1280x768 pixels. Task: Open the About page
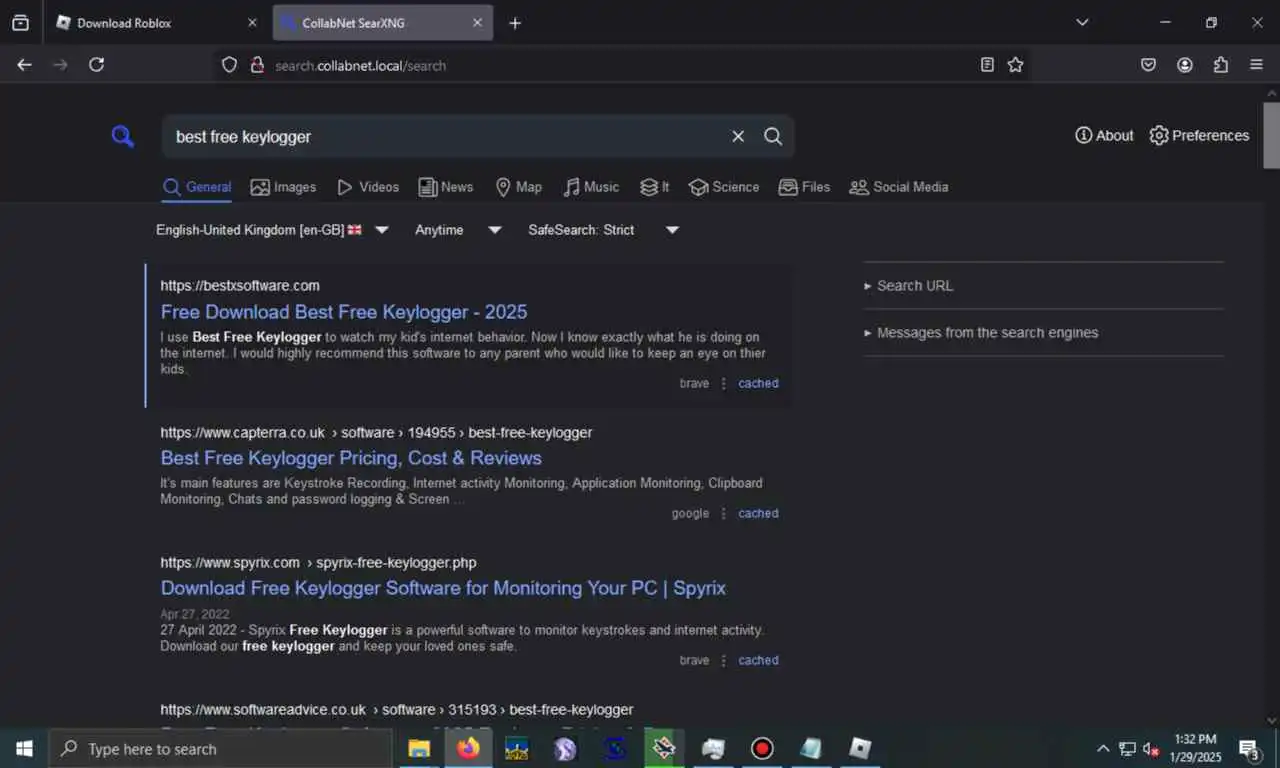tap(1104, 135)
